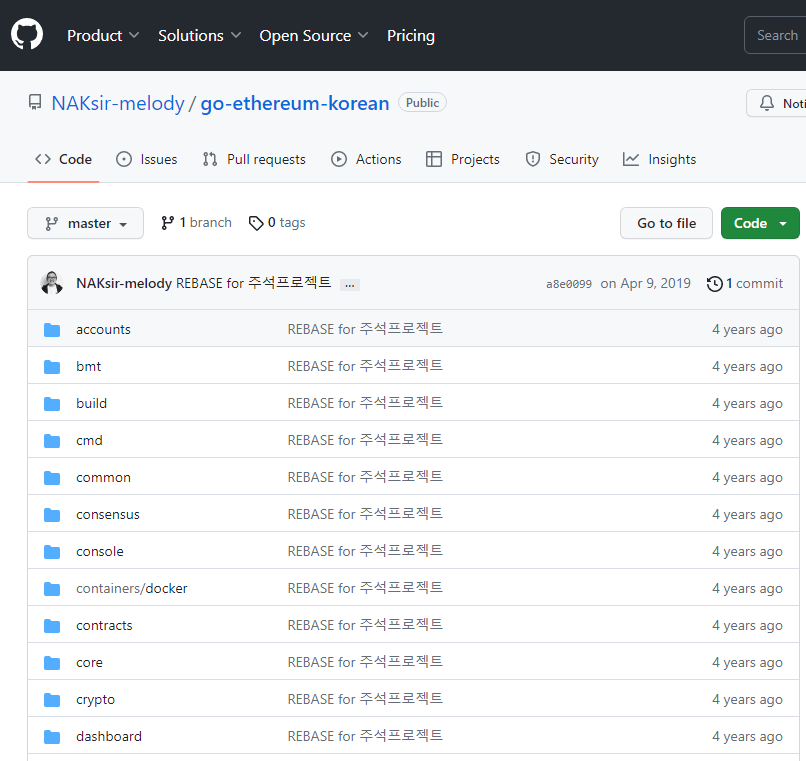Open the bmt folder name

point(88,367)
